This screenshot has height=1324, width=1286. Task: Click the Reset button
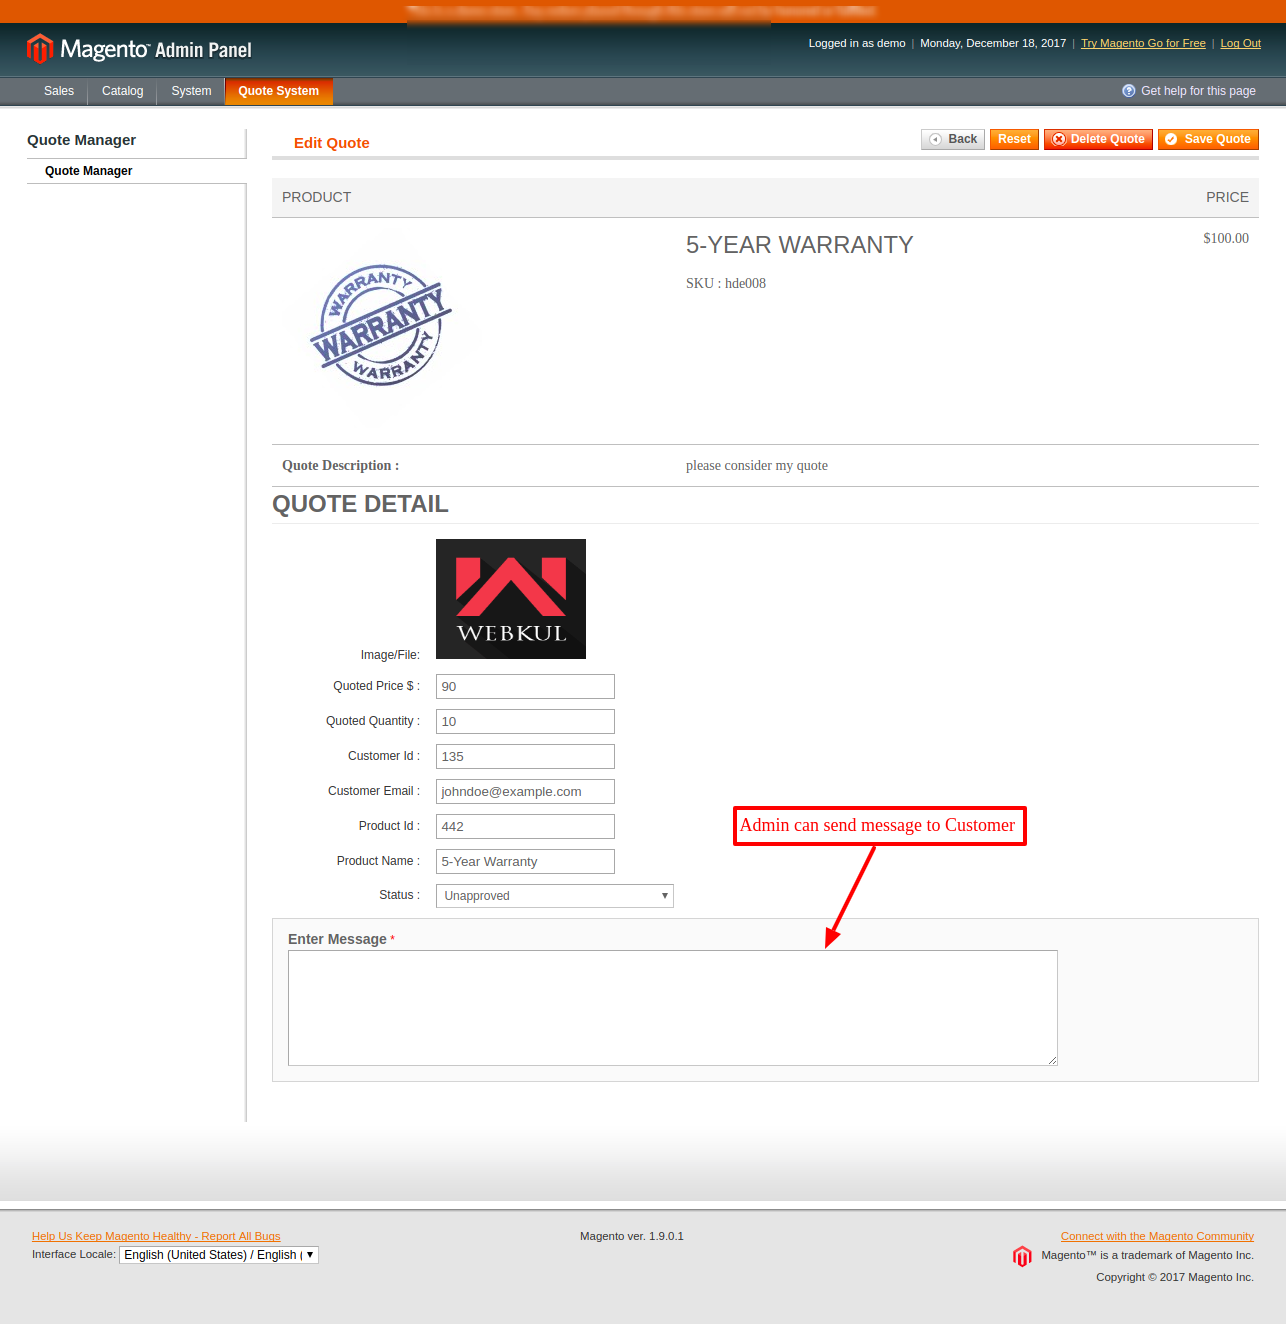click(x=1014, y=139)
